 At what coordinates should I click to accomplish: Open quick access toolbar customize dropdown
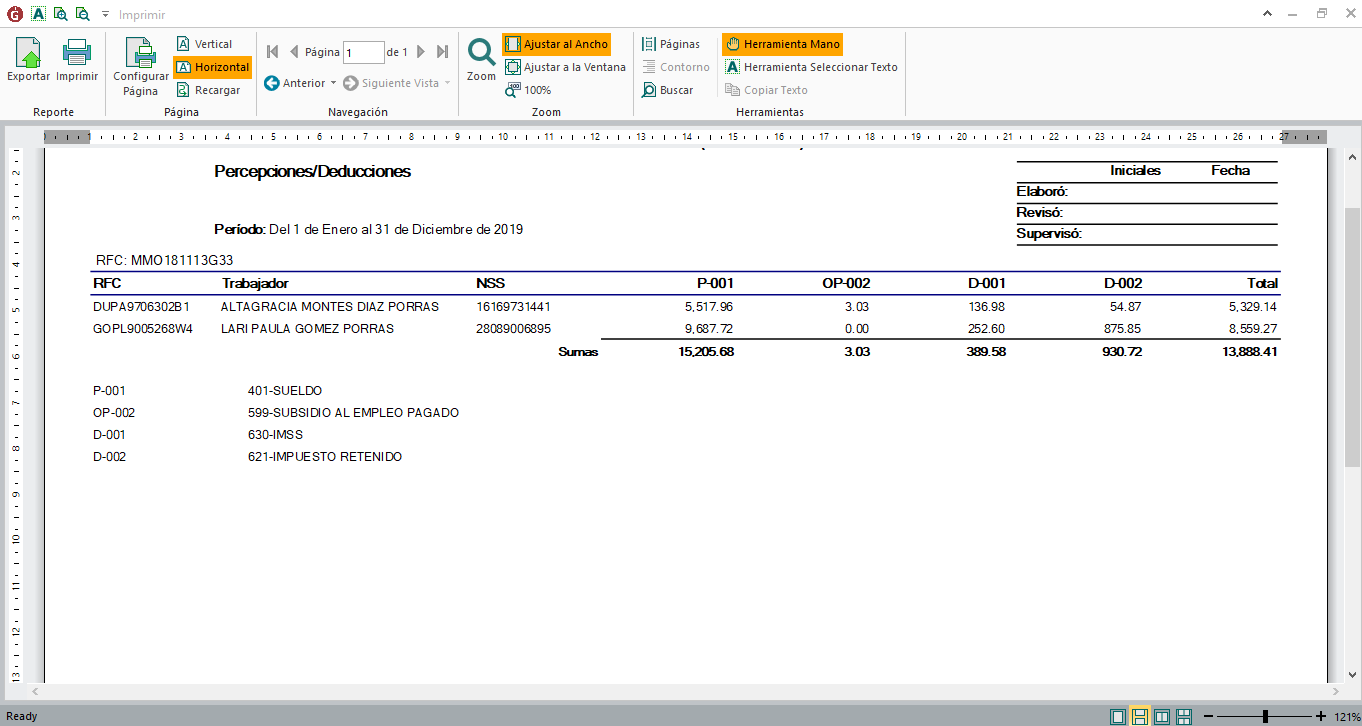pyautogui.click(x=105, y=15)
